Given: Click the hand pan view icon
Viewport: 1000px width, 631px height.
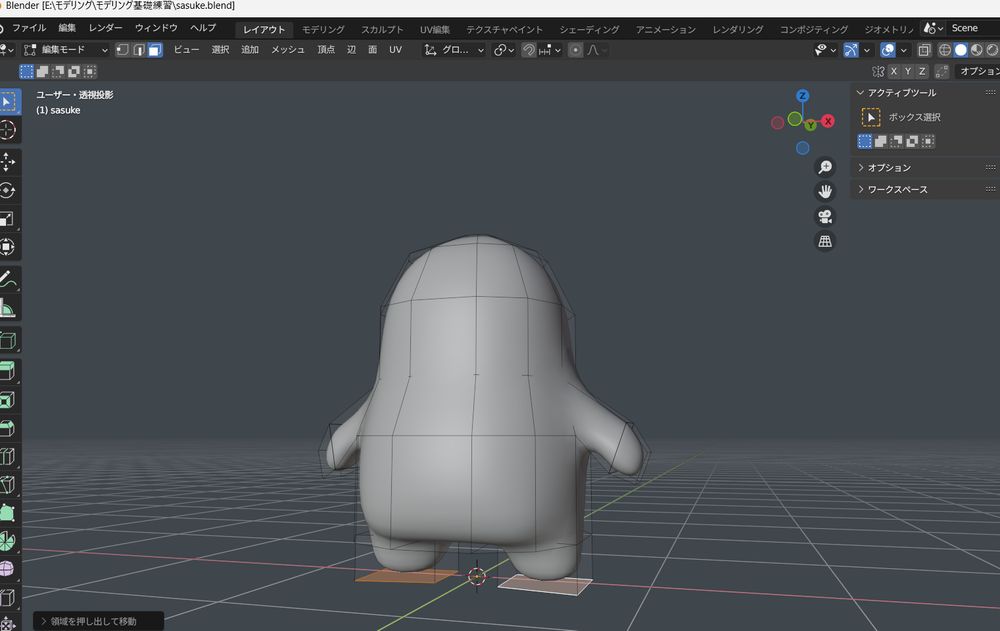Looking at the screenshot, I should [x=825, y=191].
